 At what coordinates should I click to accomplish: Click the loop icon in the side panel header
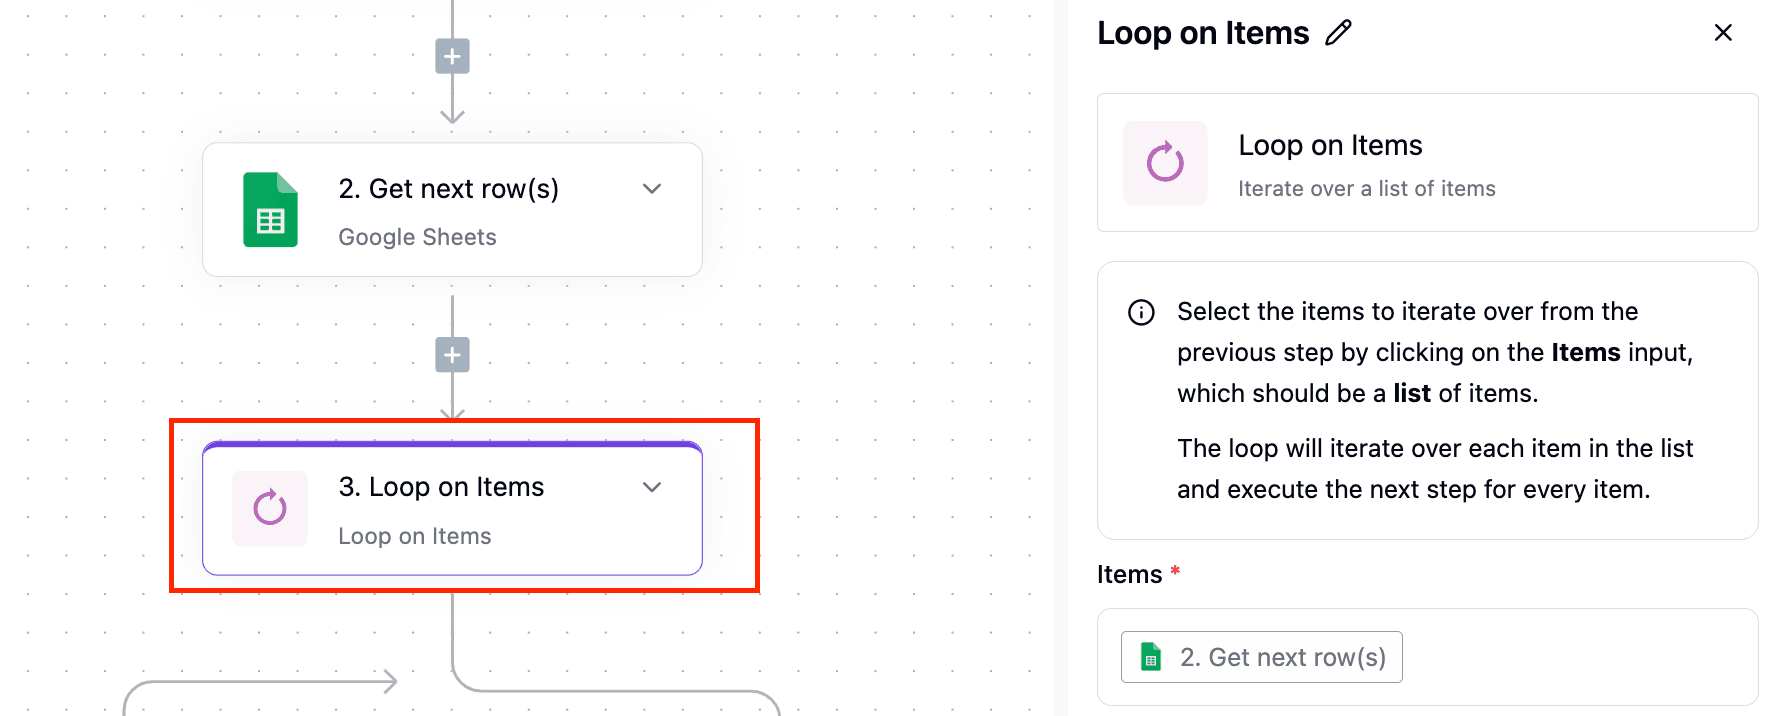(1165, 163)
